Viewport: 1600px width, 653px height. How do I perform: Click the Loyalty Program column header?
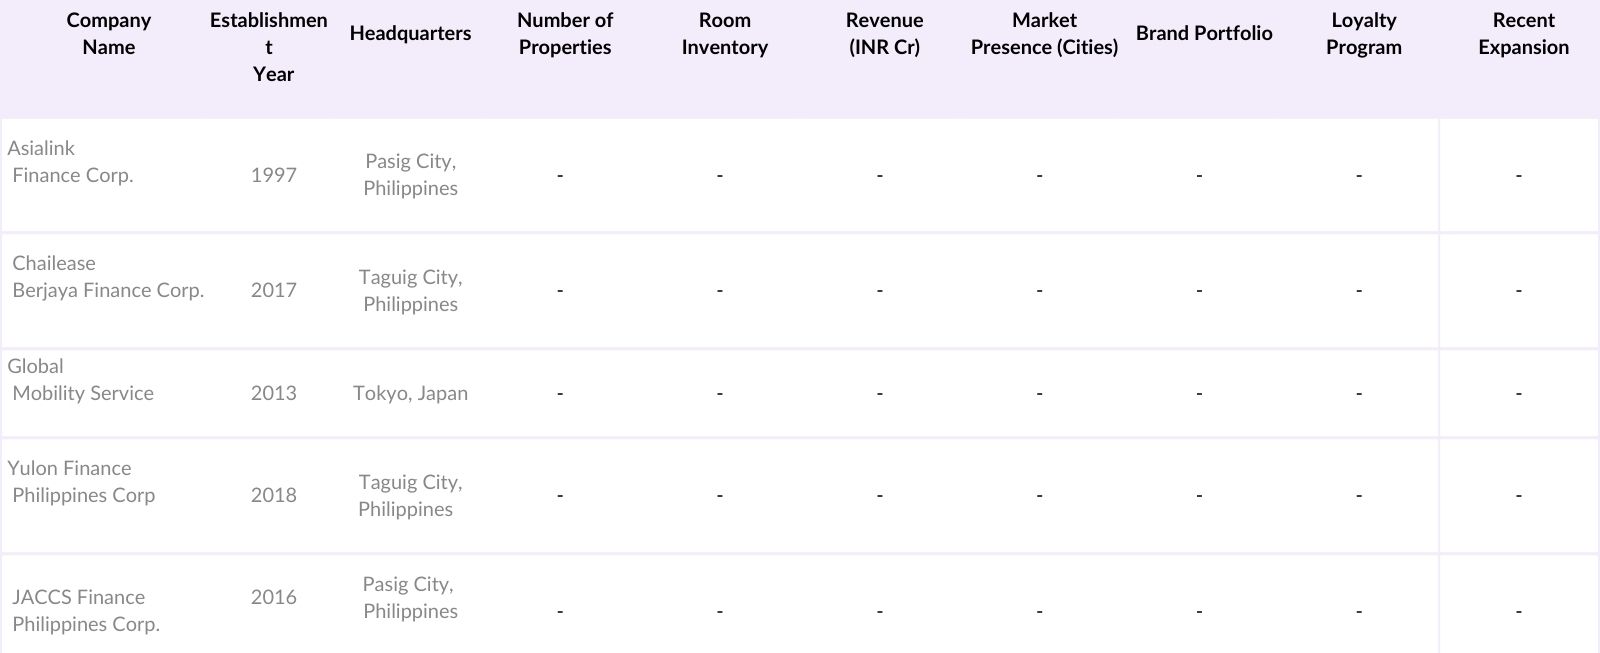point(1363,34)
